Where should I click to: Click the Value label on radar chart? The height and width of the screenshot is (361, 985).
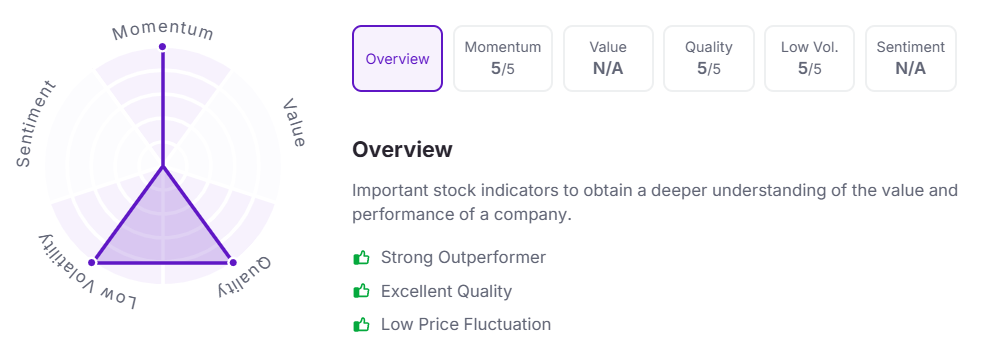point(294,123)
